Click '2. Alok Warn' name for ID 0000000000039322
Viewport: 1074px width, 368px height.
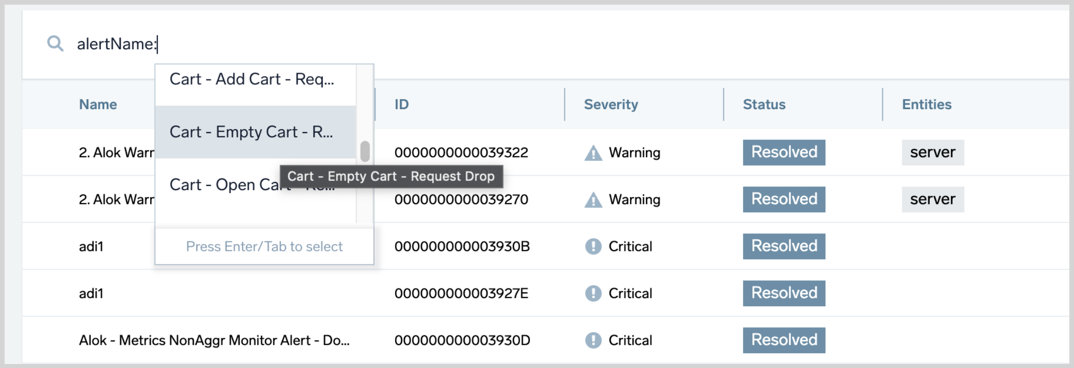116,152
